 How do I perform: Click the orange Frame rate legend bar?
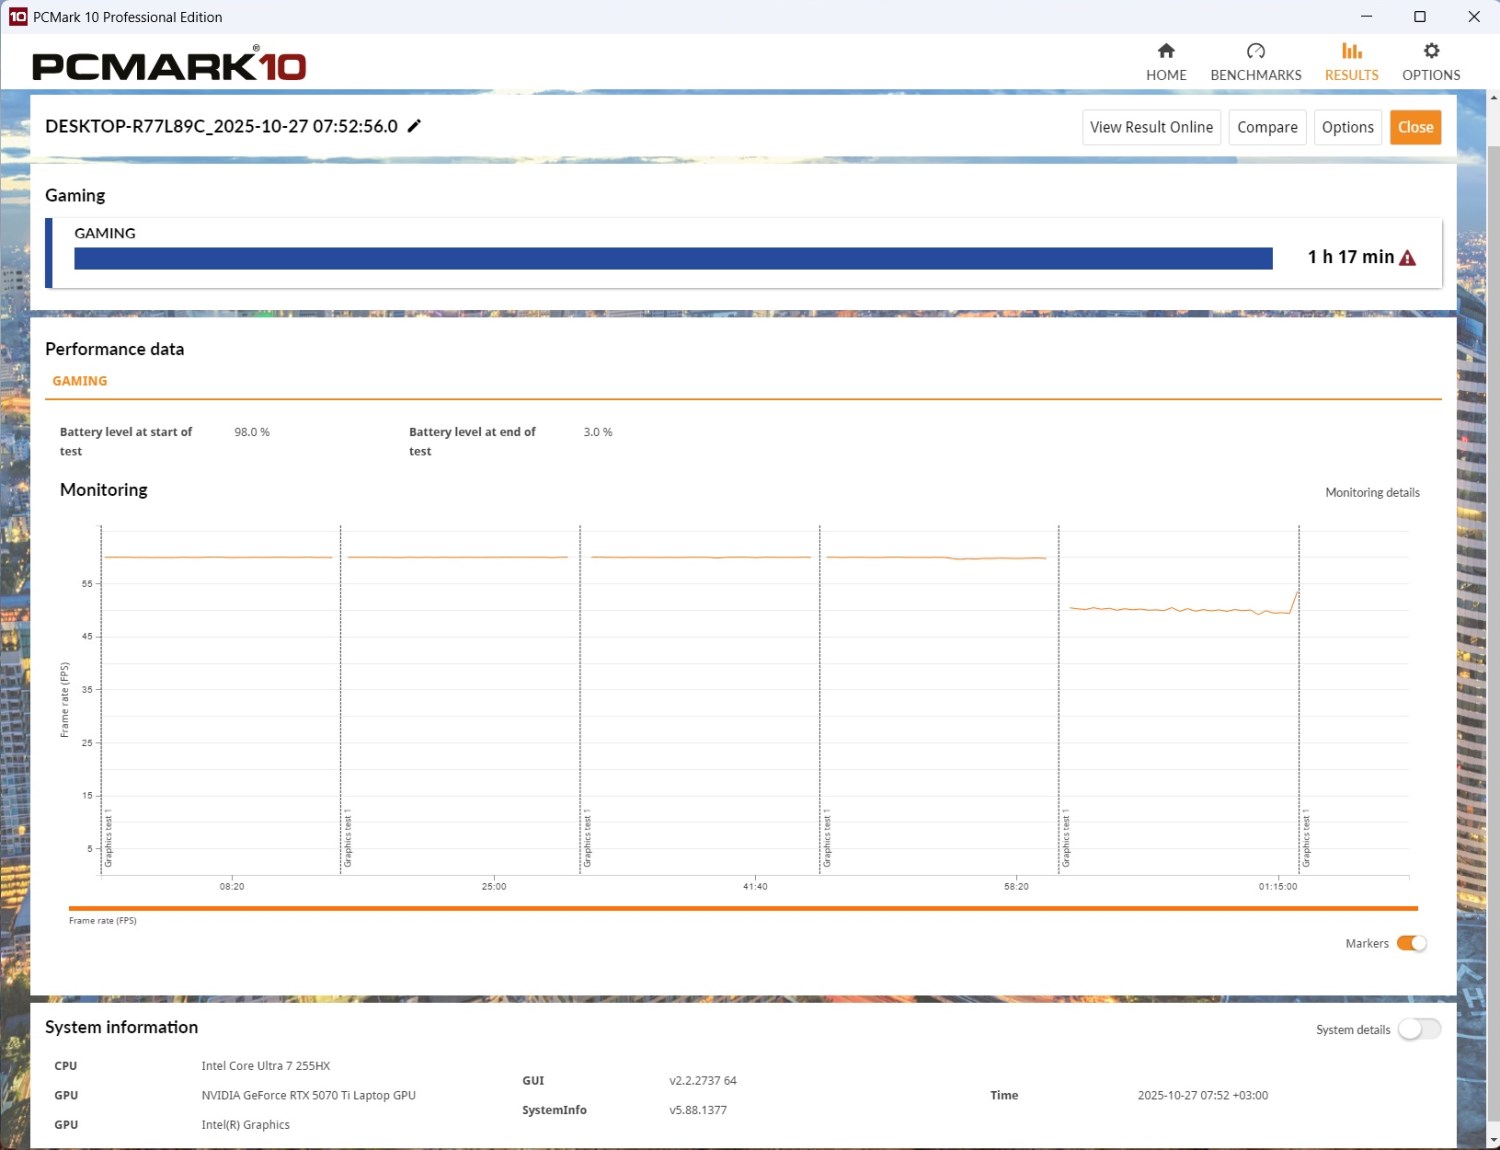click(743, 908)
